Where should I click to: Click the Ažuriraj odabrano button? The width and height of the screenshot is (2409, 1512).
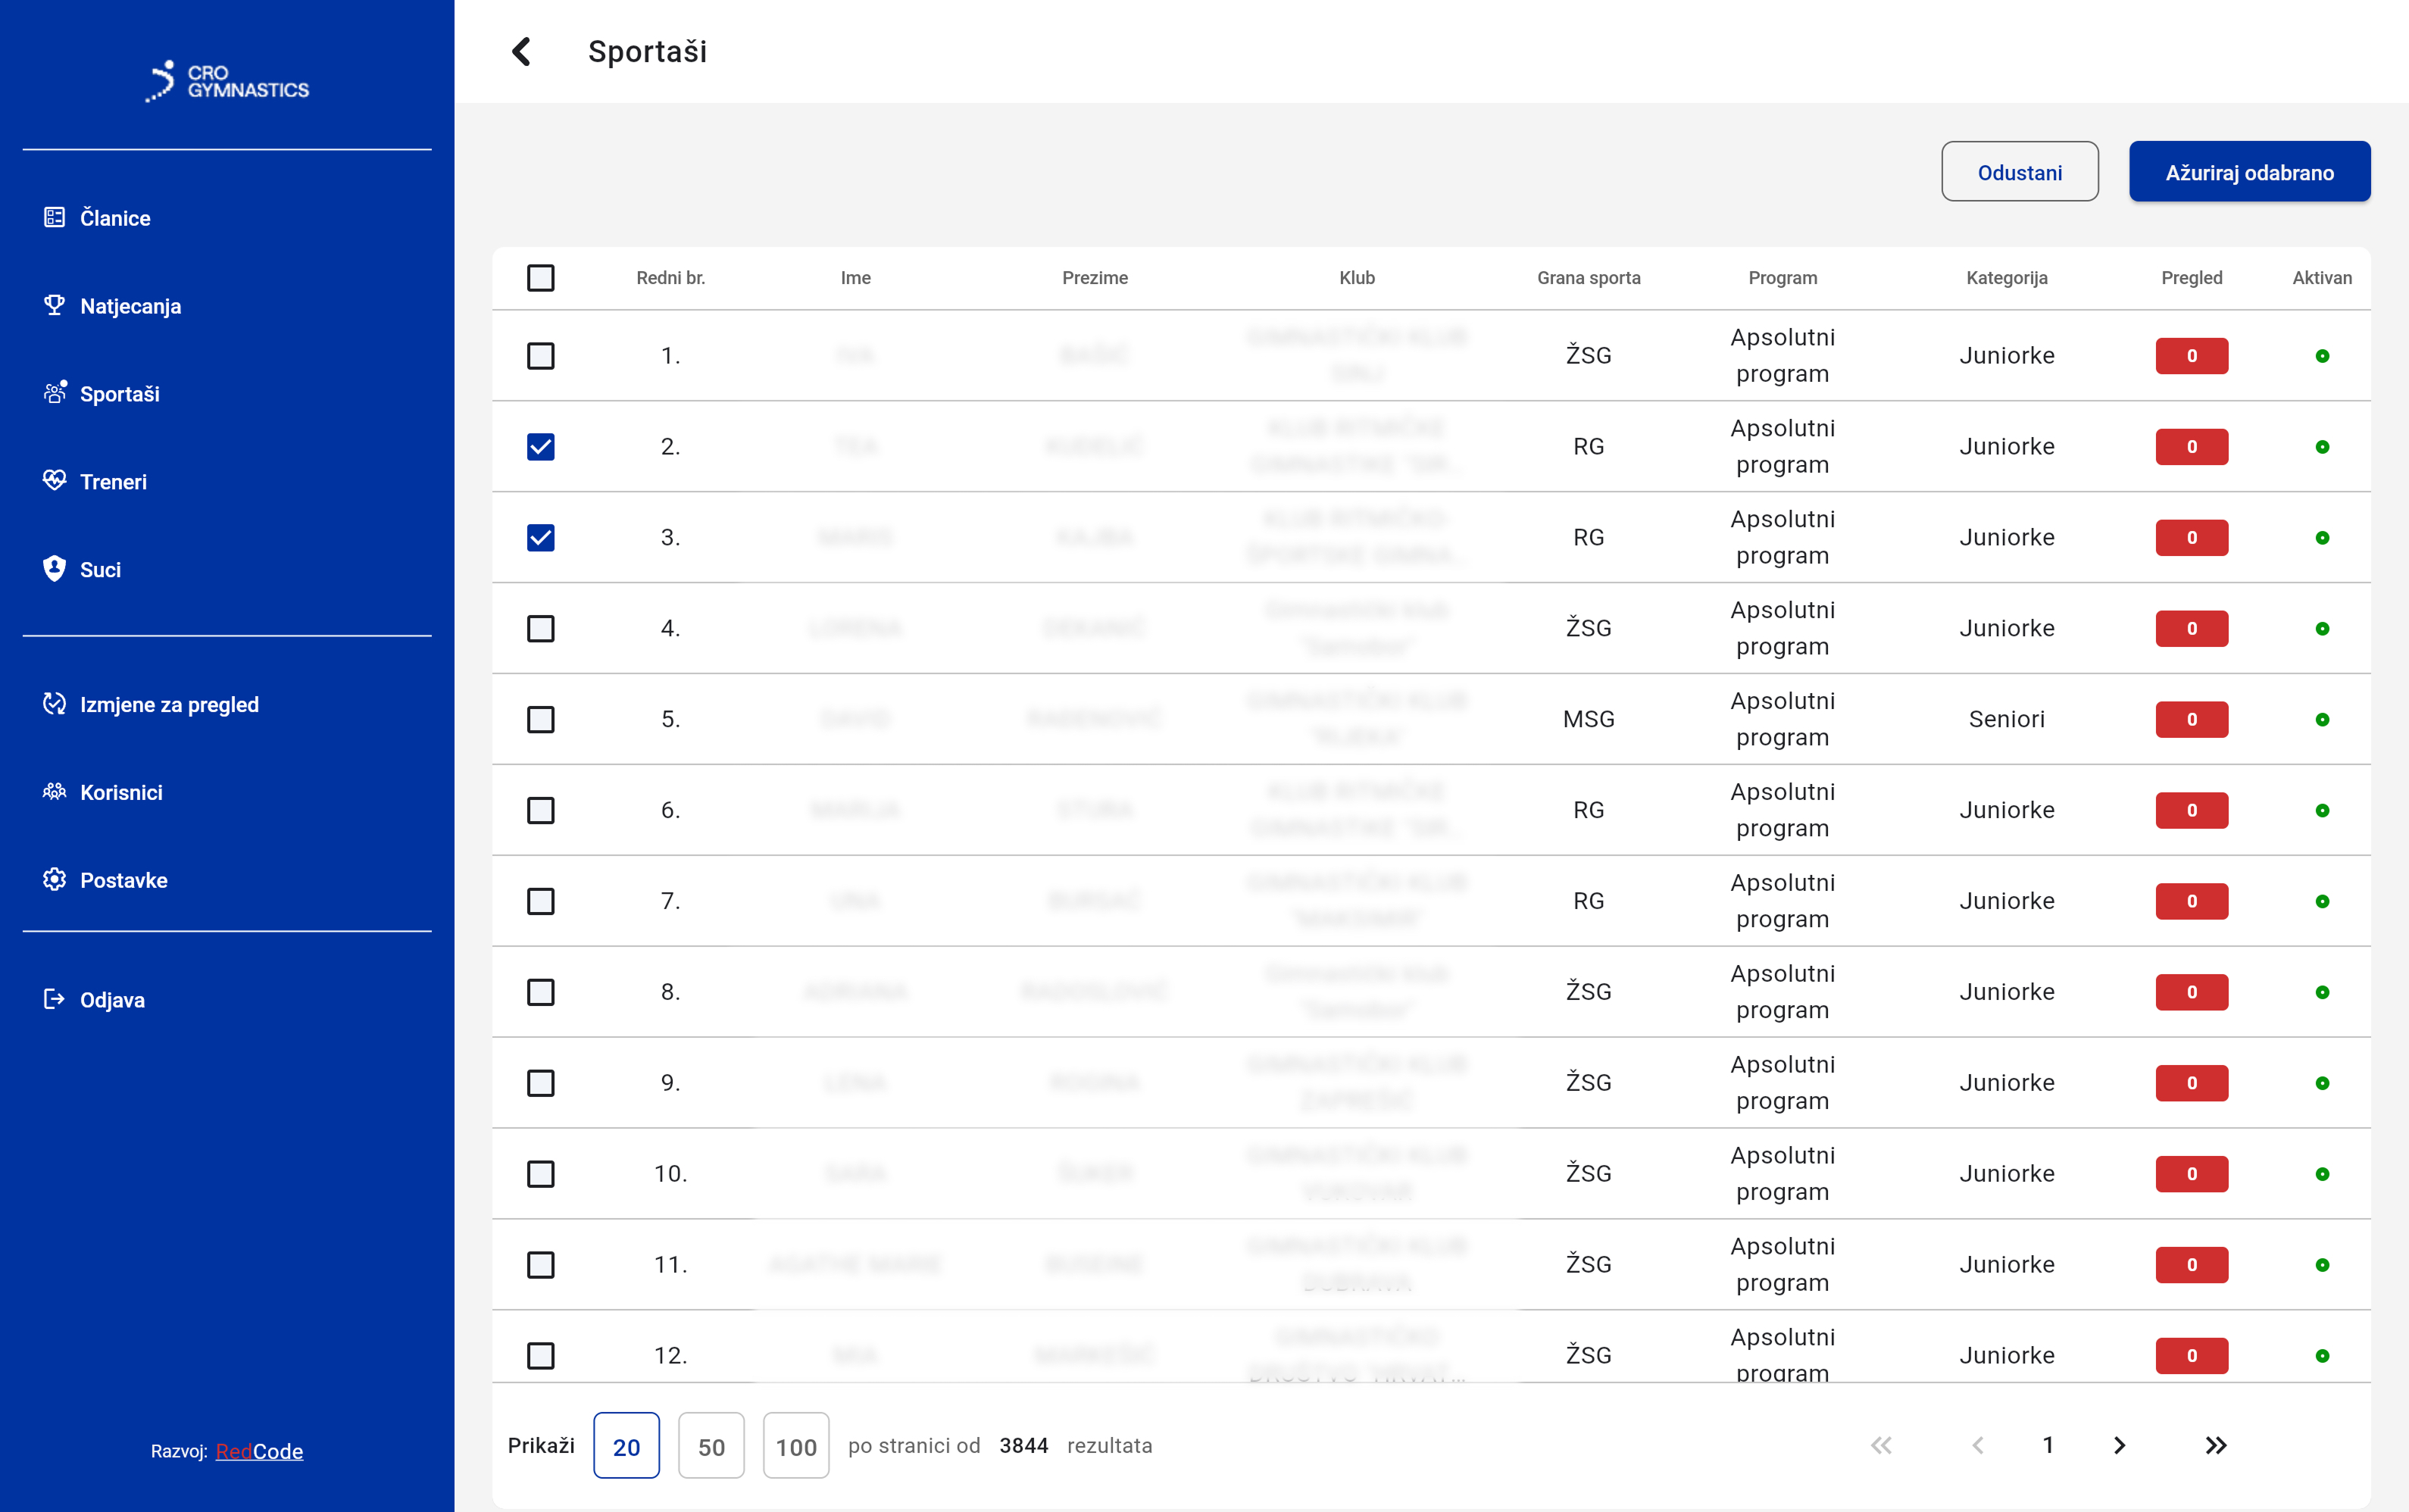click(2249, 172)
